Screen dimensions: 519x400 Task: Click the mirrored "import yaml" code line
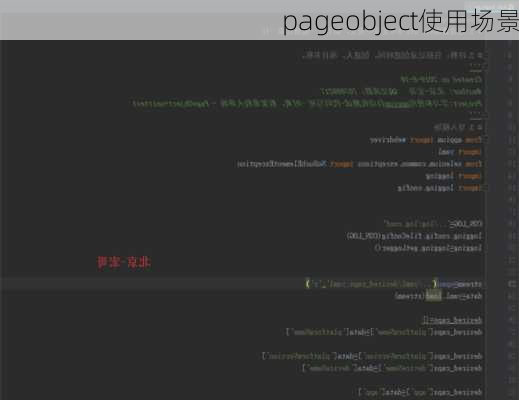click(460, 152)
